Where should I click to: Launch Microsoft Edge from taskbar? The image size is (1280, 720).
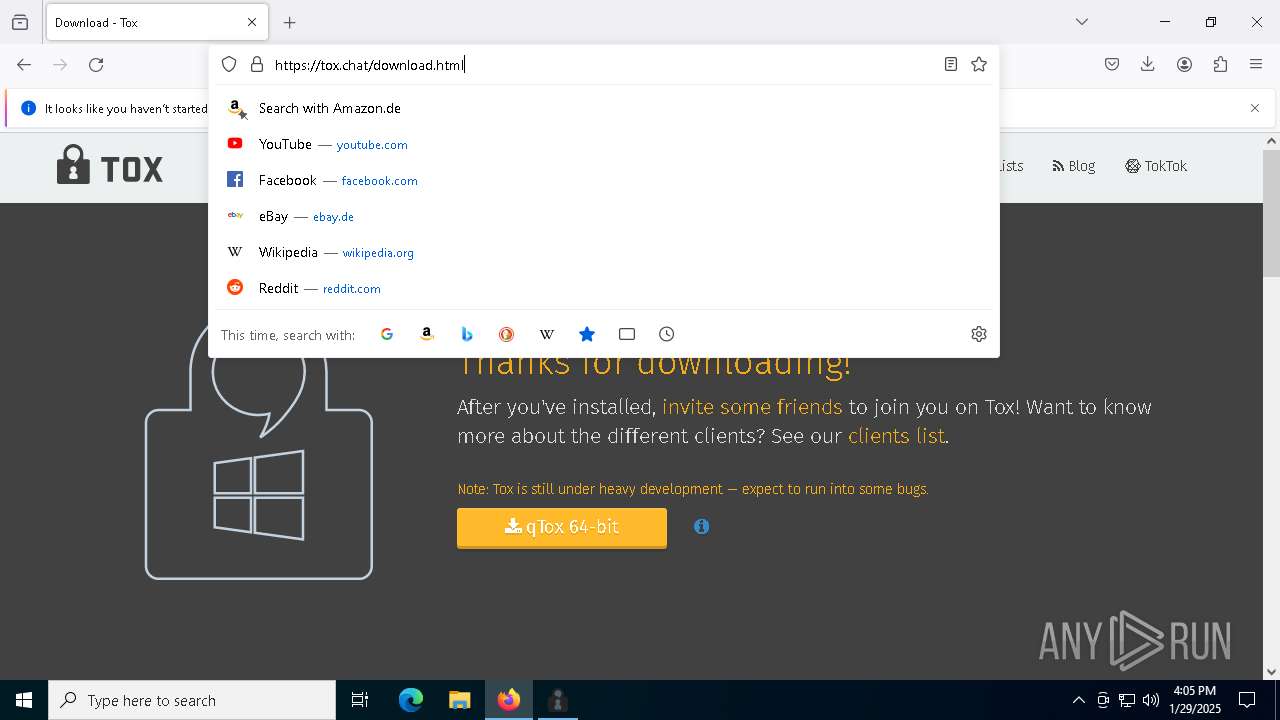click(x=411, y=700)
